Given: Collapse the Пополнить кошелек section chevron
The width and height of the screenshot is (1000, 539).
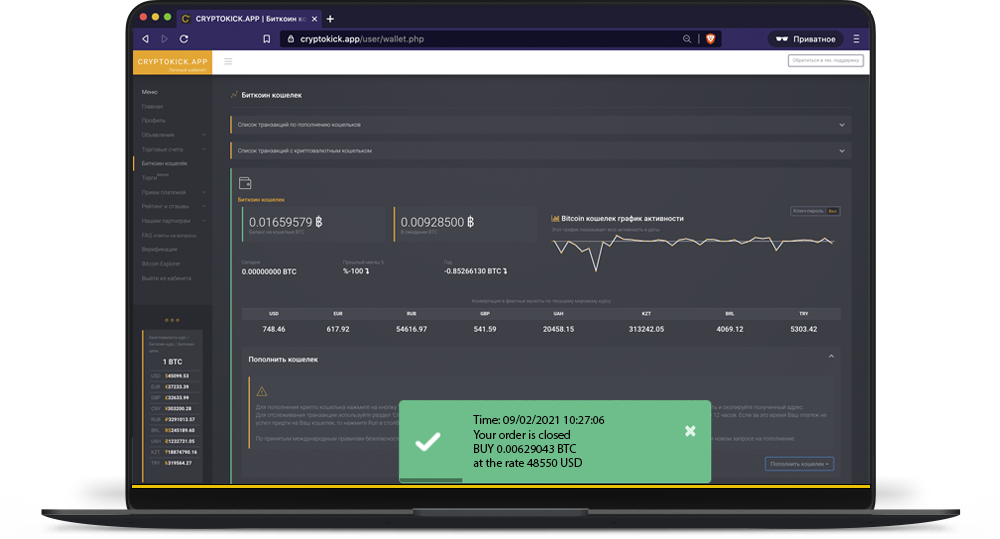Looking at the screenshot, I should (831, 357).
